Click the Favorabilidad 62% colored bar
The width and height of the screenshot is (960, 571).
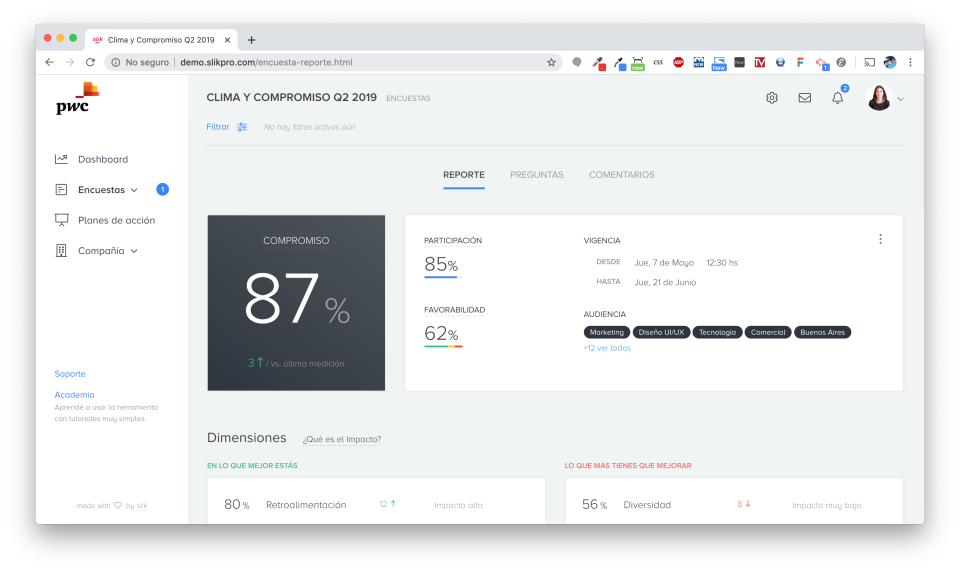pos(443,346)
